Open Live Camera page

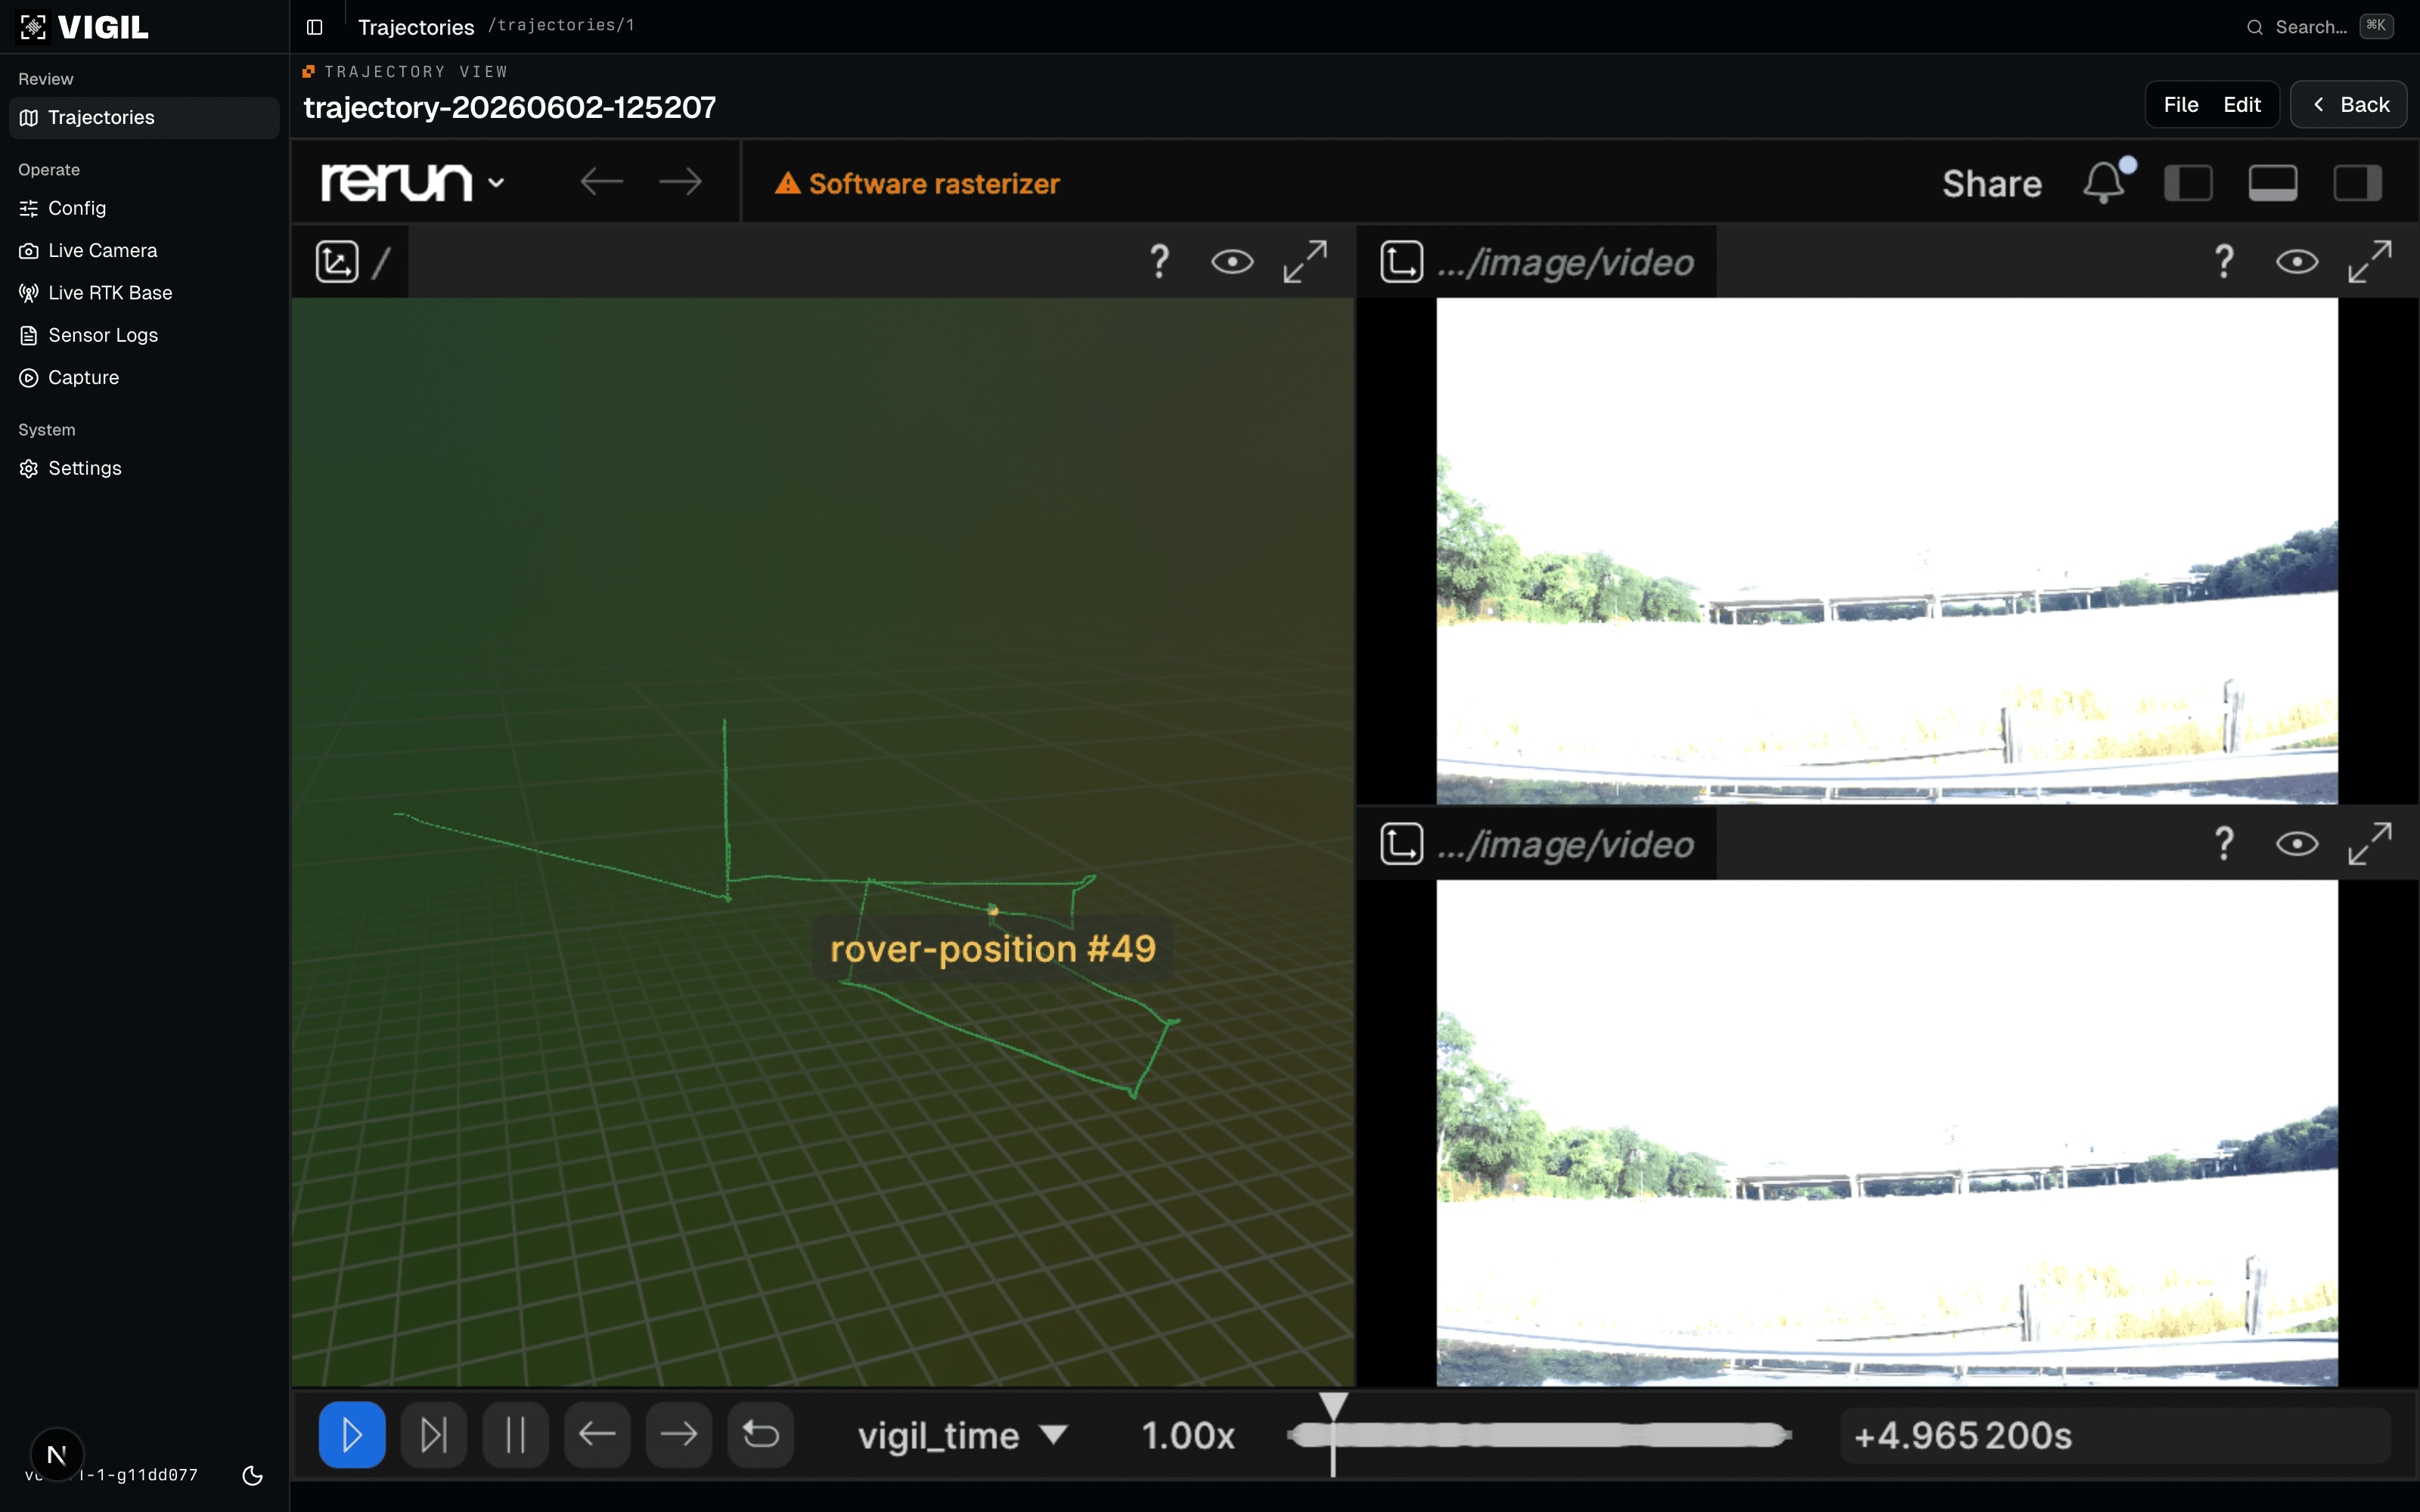(144, 250)
